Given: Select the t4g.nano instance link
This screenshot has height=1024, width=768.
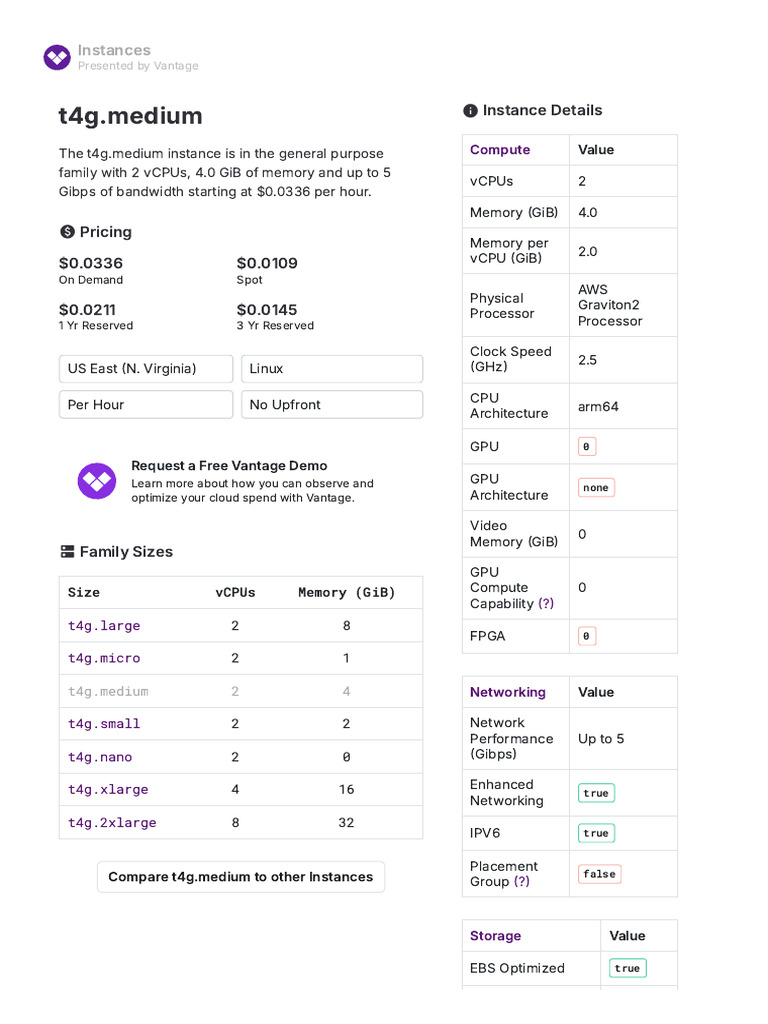Looking at the screenshot, I should tap(100, 757).
